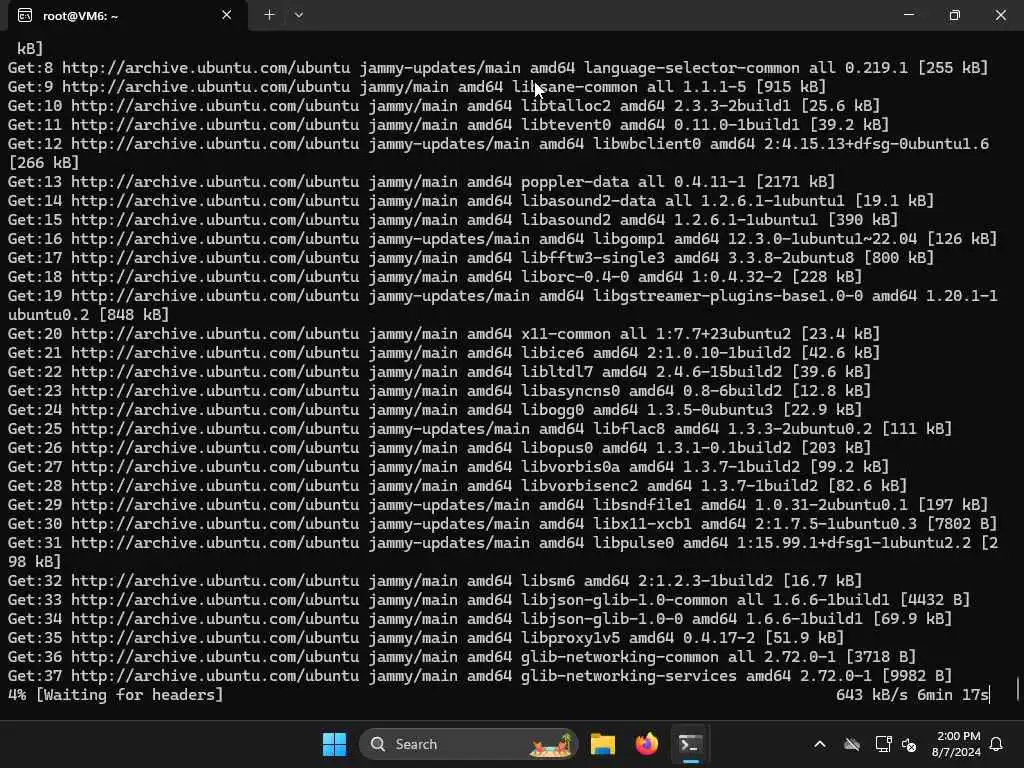Screen dimensions: 1024x768
Task: Click the terminal scrollbar thumb
Action: pyautogui.click(x=1018, y=688)
